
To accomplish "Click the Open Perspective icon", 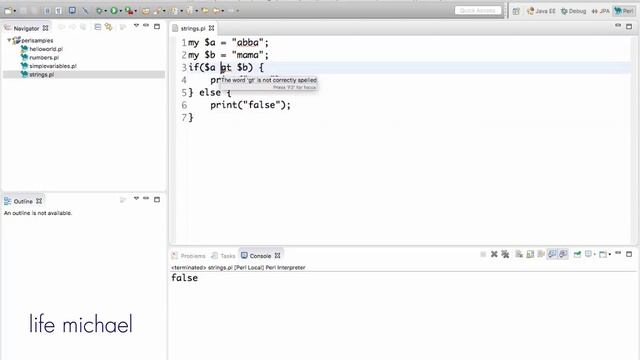I will pos(516,11).
